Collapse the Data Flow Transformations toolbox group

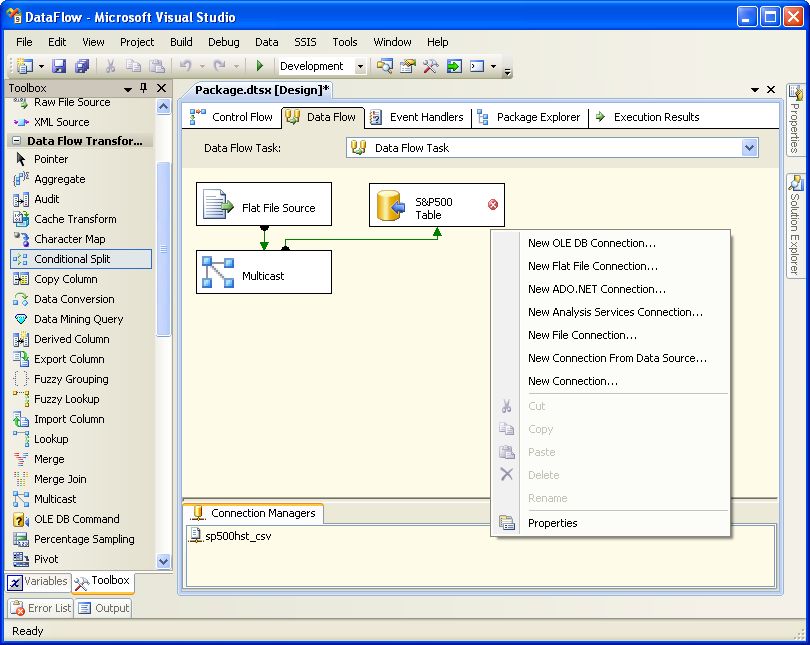(x=17, y=141)
